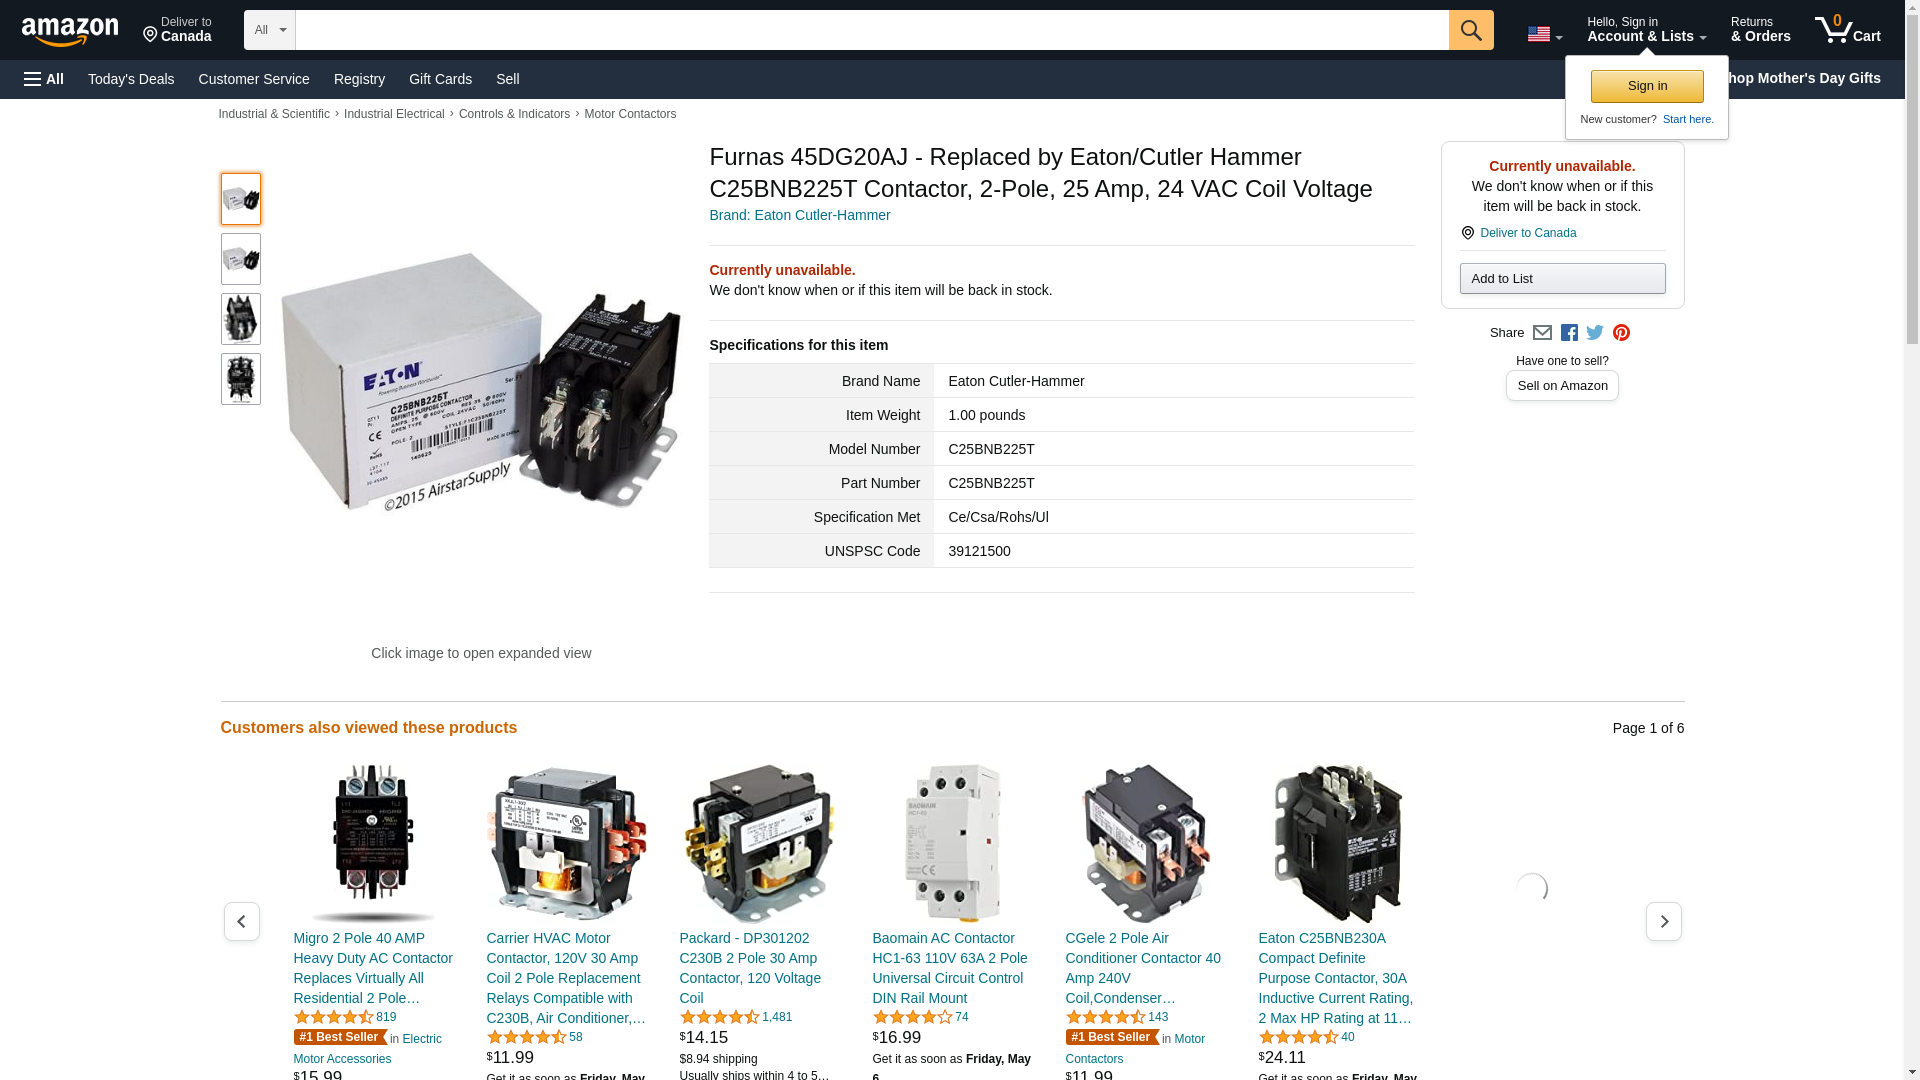Show next page of viewed products carousel

[x=1663, y=921]
